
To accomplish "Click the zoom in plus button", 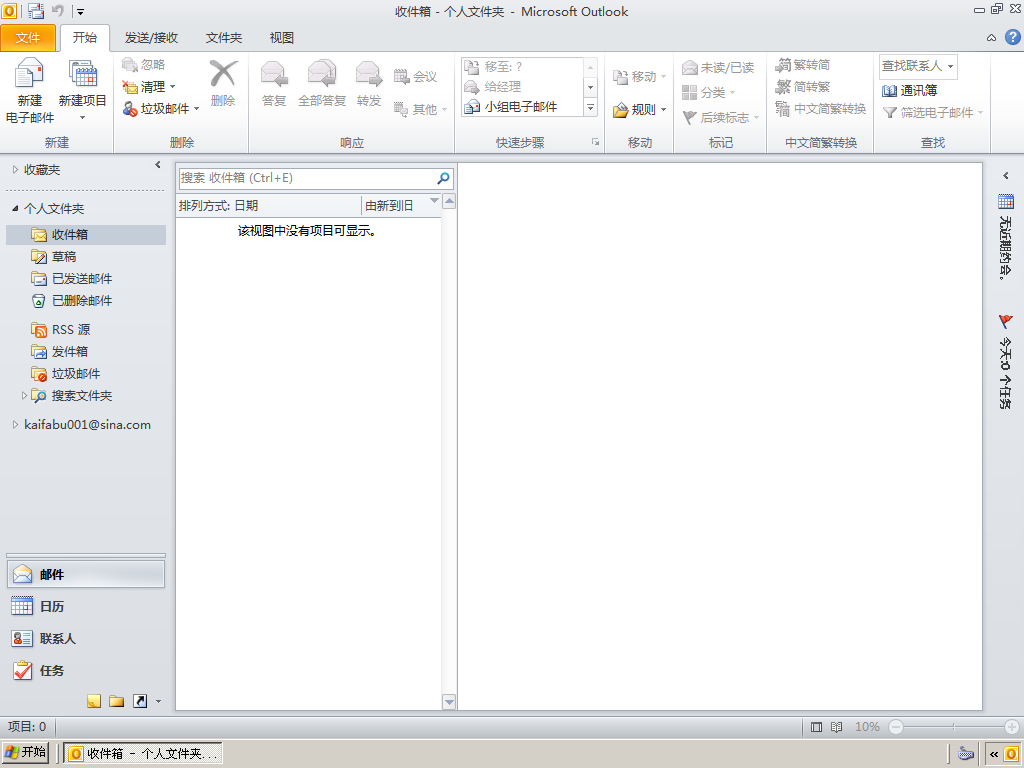I will [1012, 727].
